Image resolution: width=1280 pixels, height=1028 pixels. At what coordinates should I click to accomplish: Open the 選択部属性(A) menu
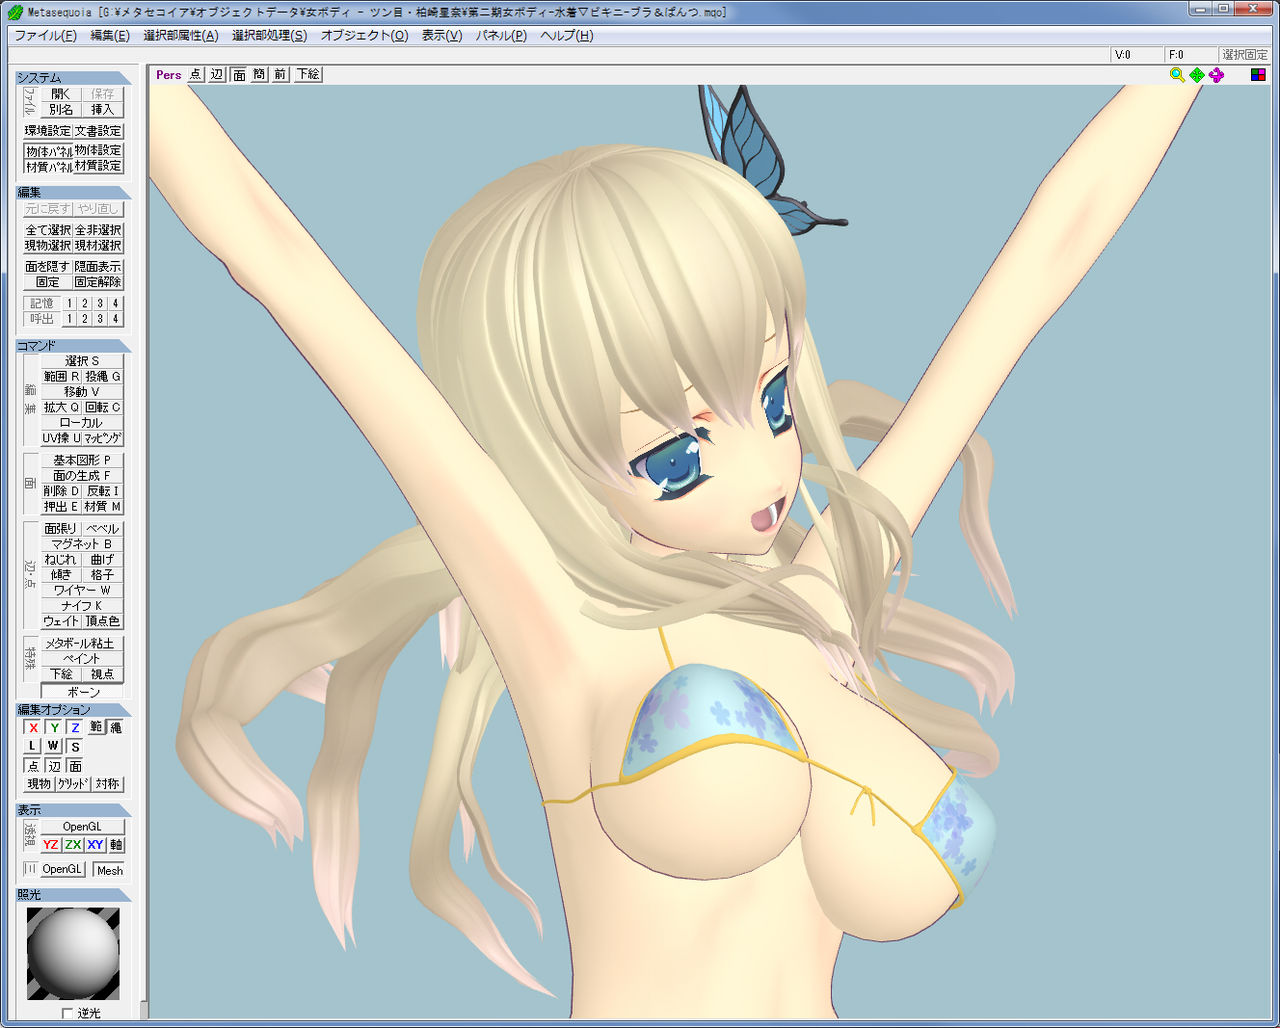[180, 35]
